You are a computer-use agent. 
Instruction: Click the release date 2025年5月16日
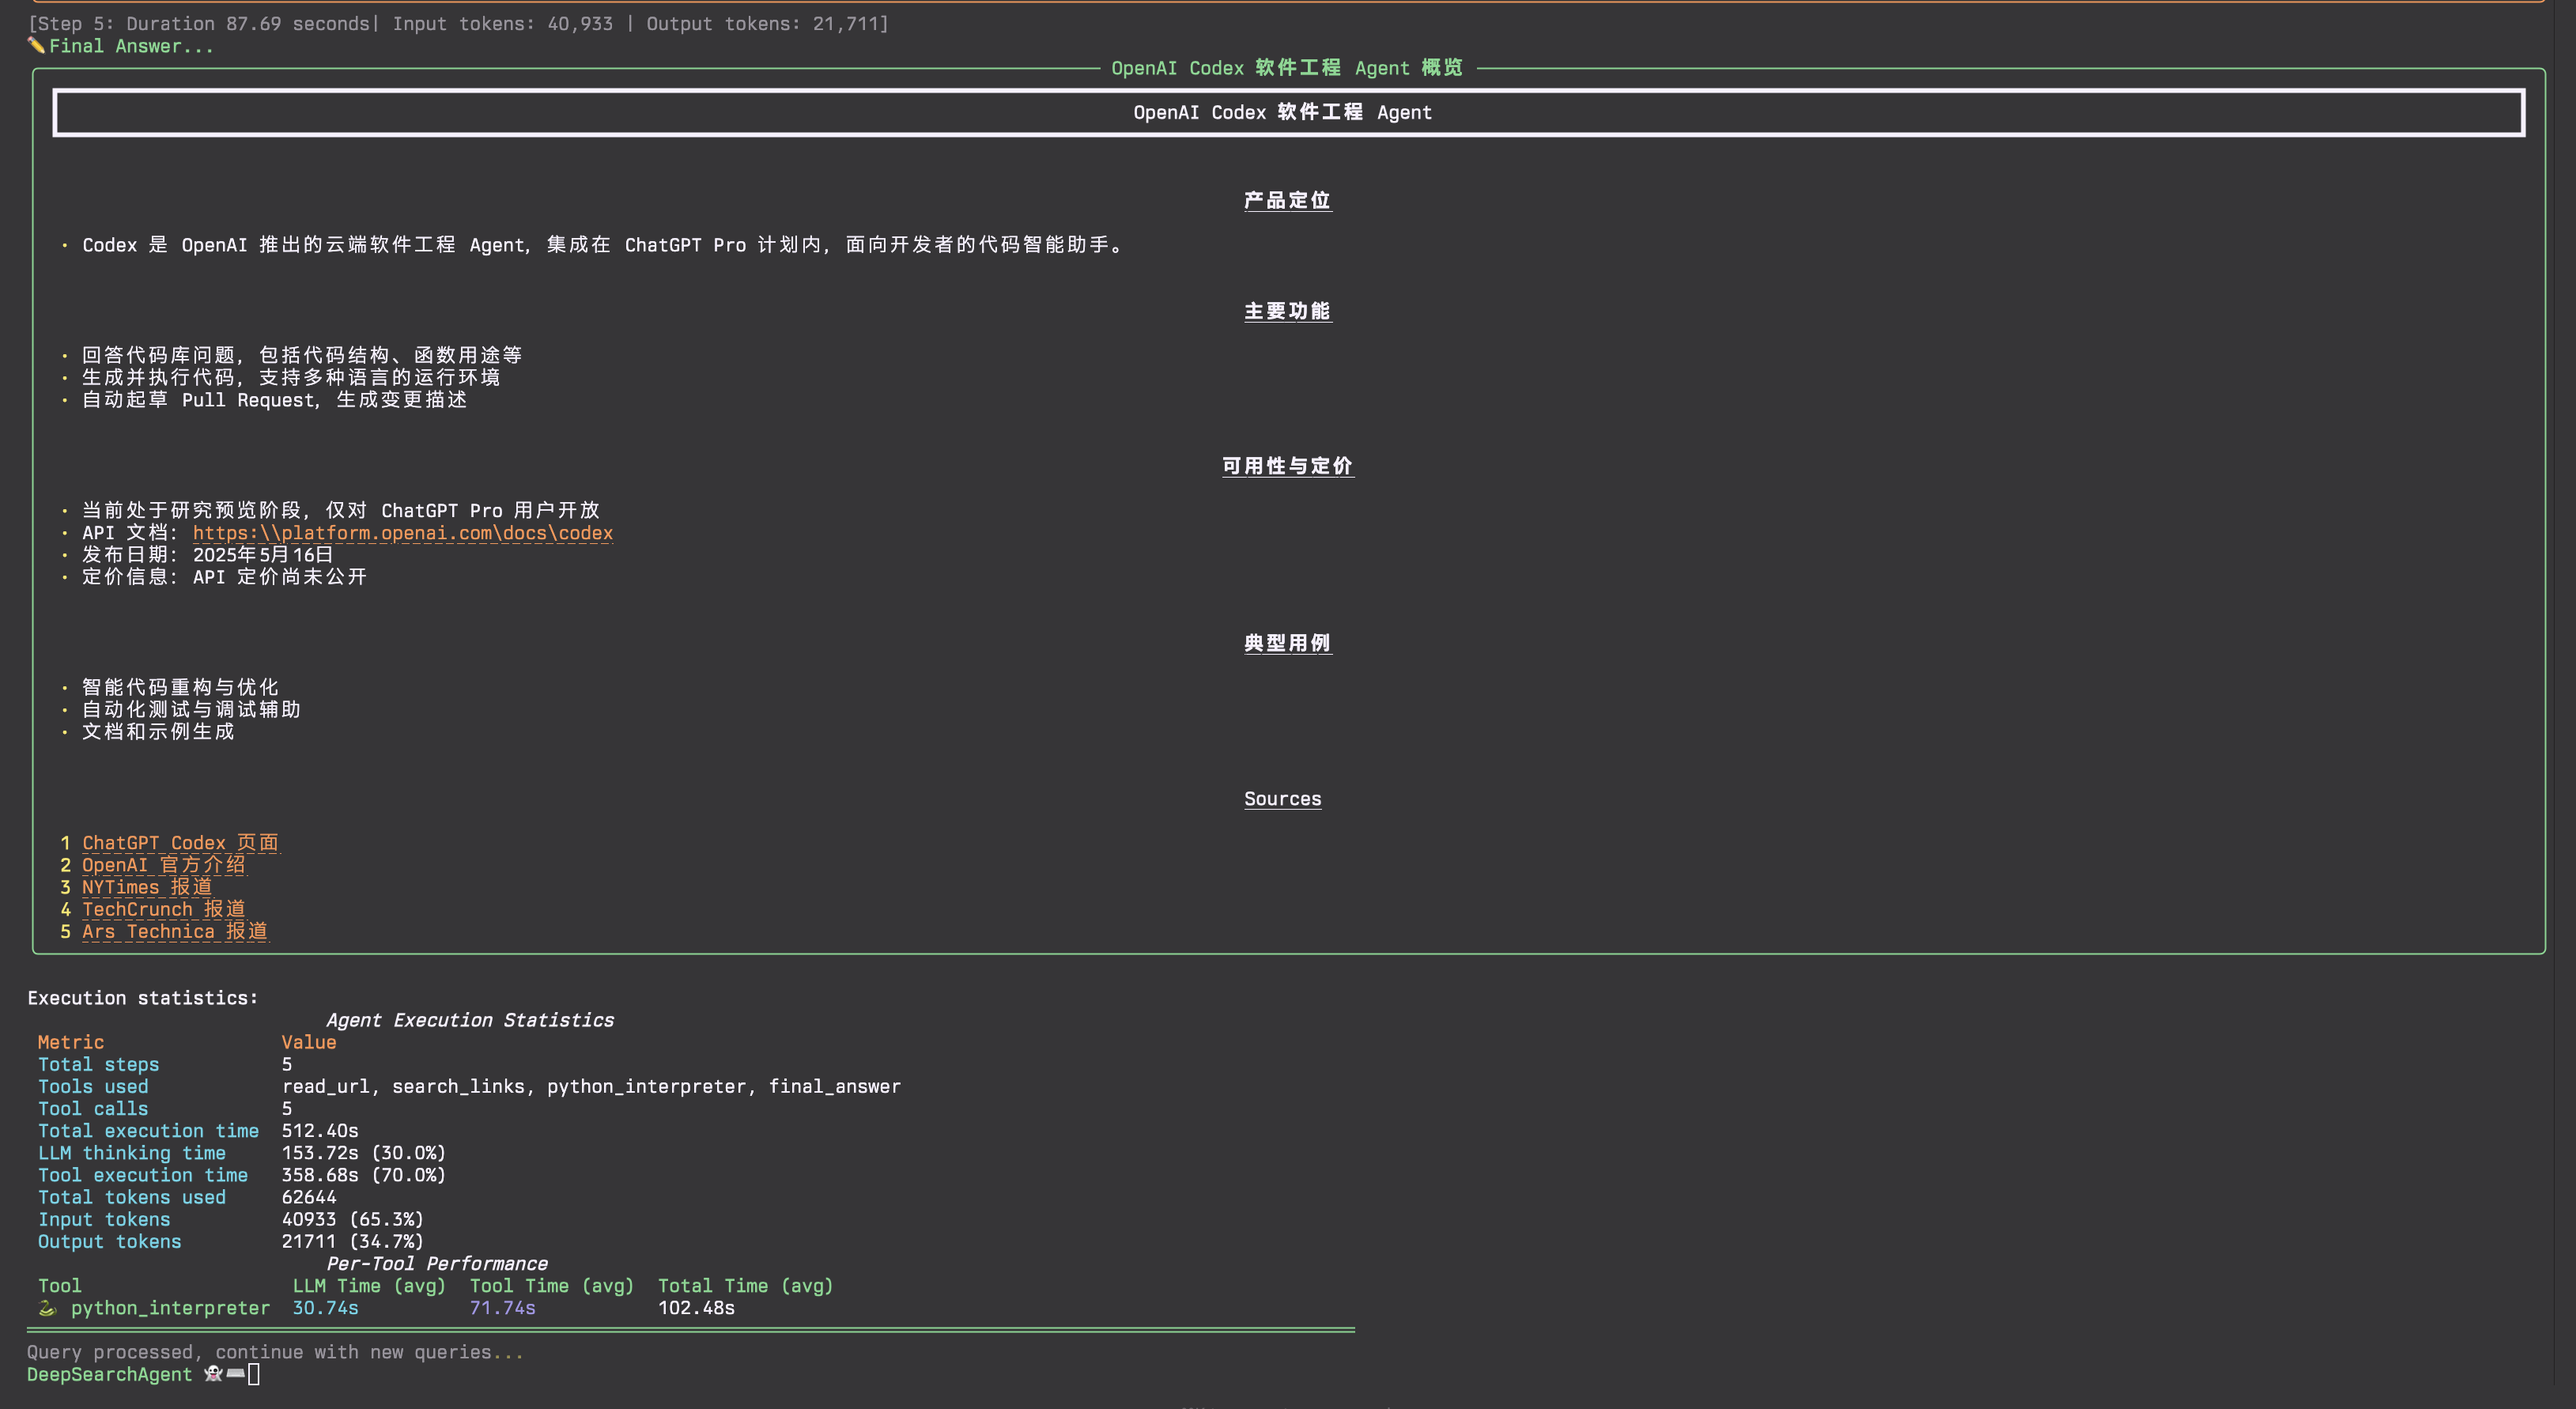[x=263, y=555]
